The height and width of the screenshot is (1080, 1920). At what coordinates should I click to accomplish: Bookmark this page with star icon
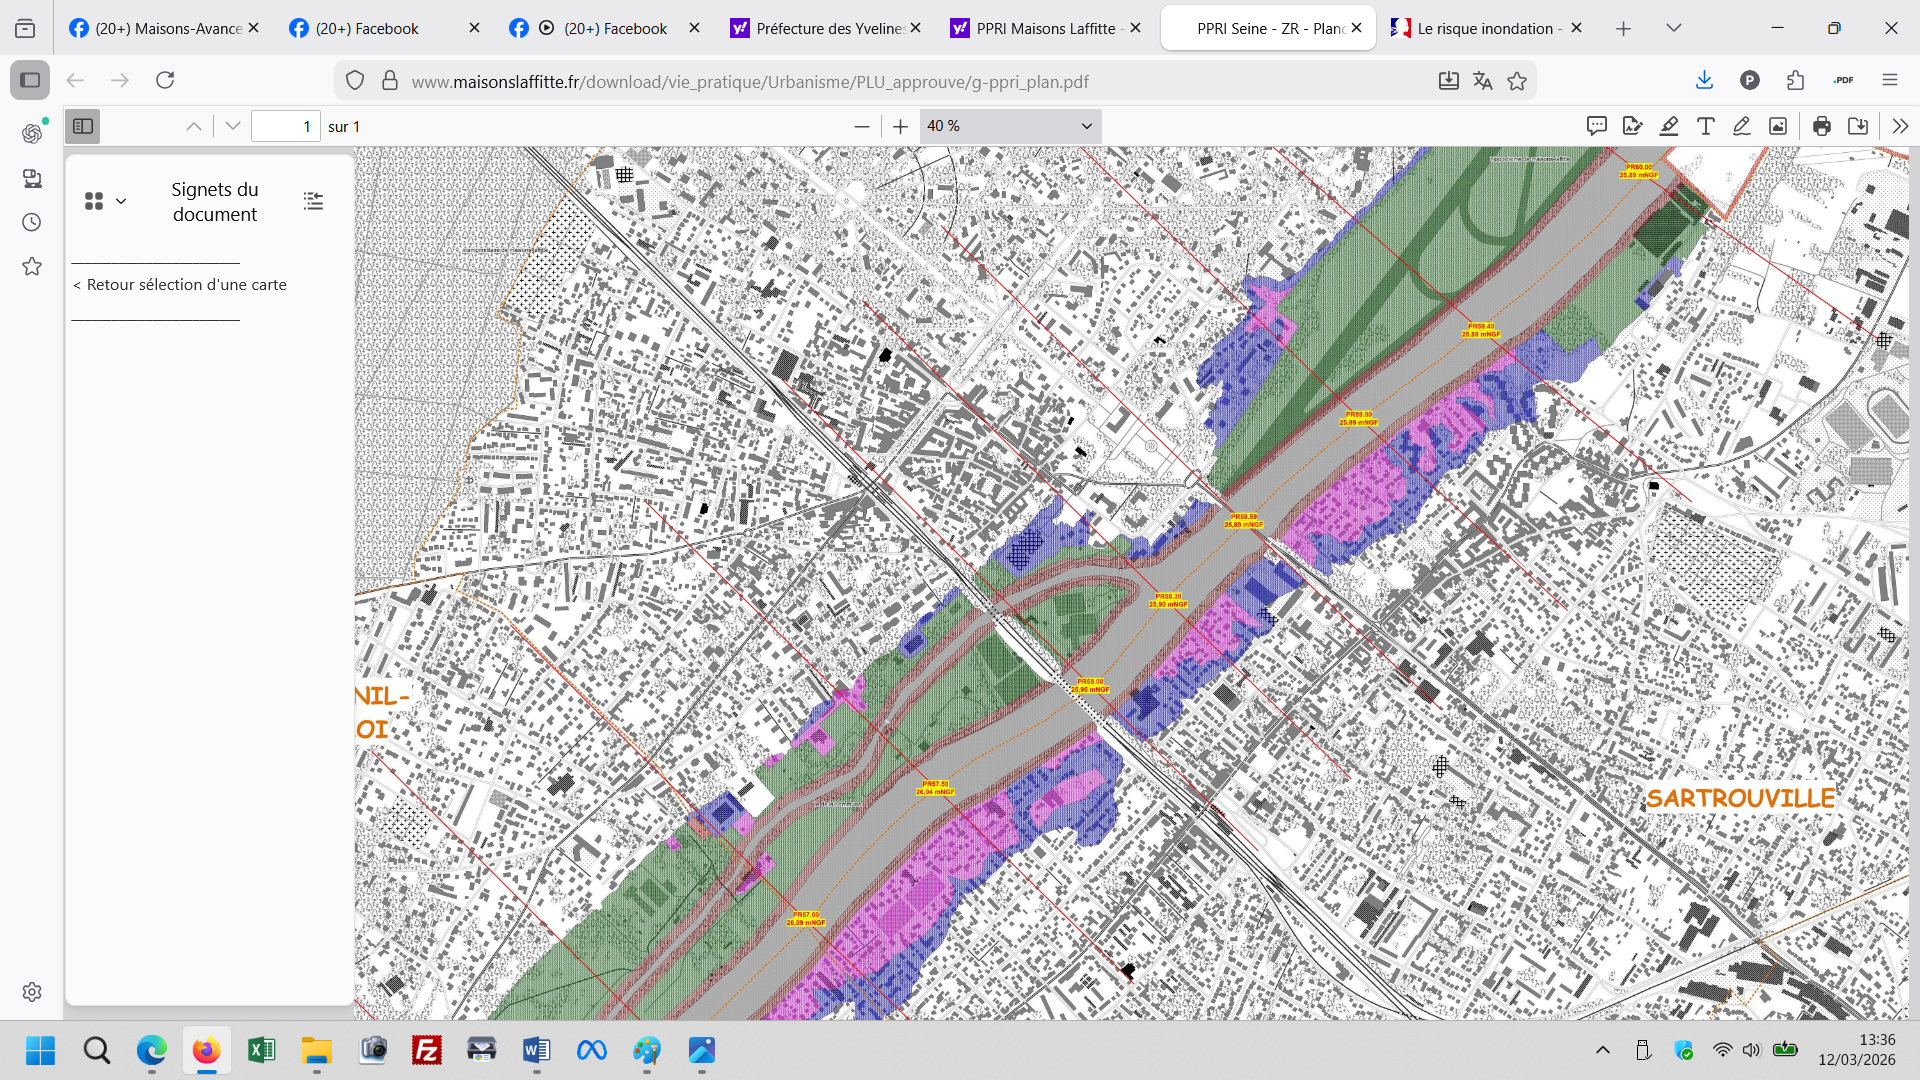[1517, 81]
